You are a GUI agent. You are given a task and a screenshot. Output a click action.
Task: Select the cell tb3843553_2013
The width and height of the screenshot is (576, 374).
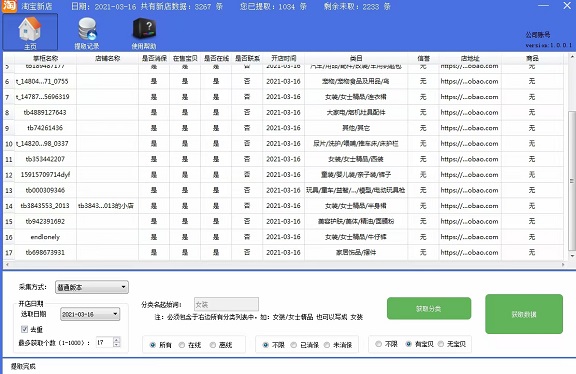click(x=45, y=206)
